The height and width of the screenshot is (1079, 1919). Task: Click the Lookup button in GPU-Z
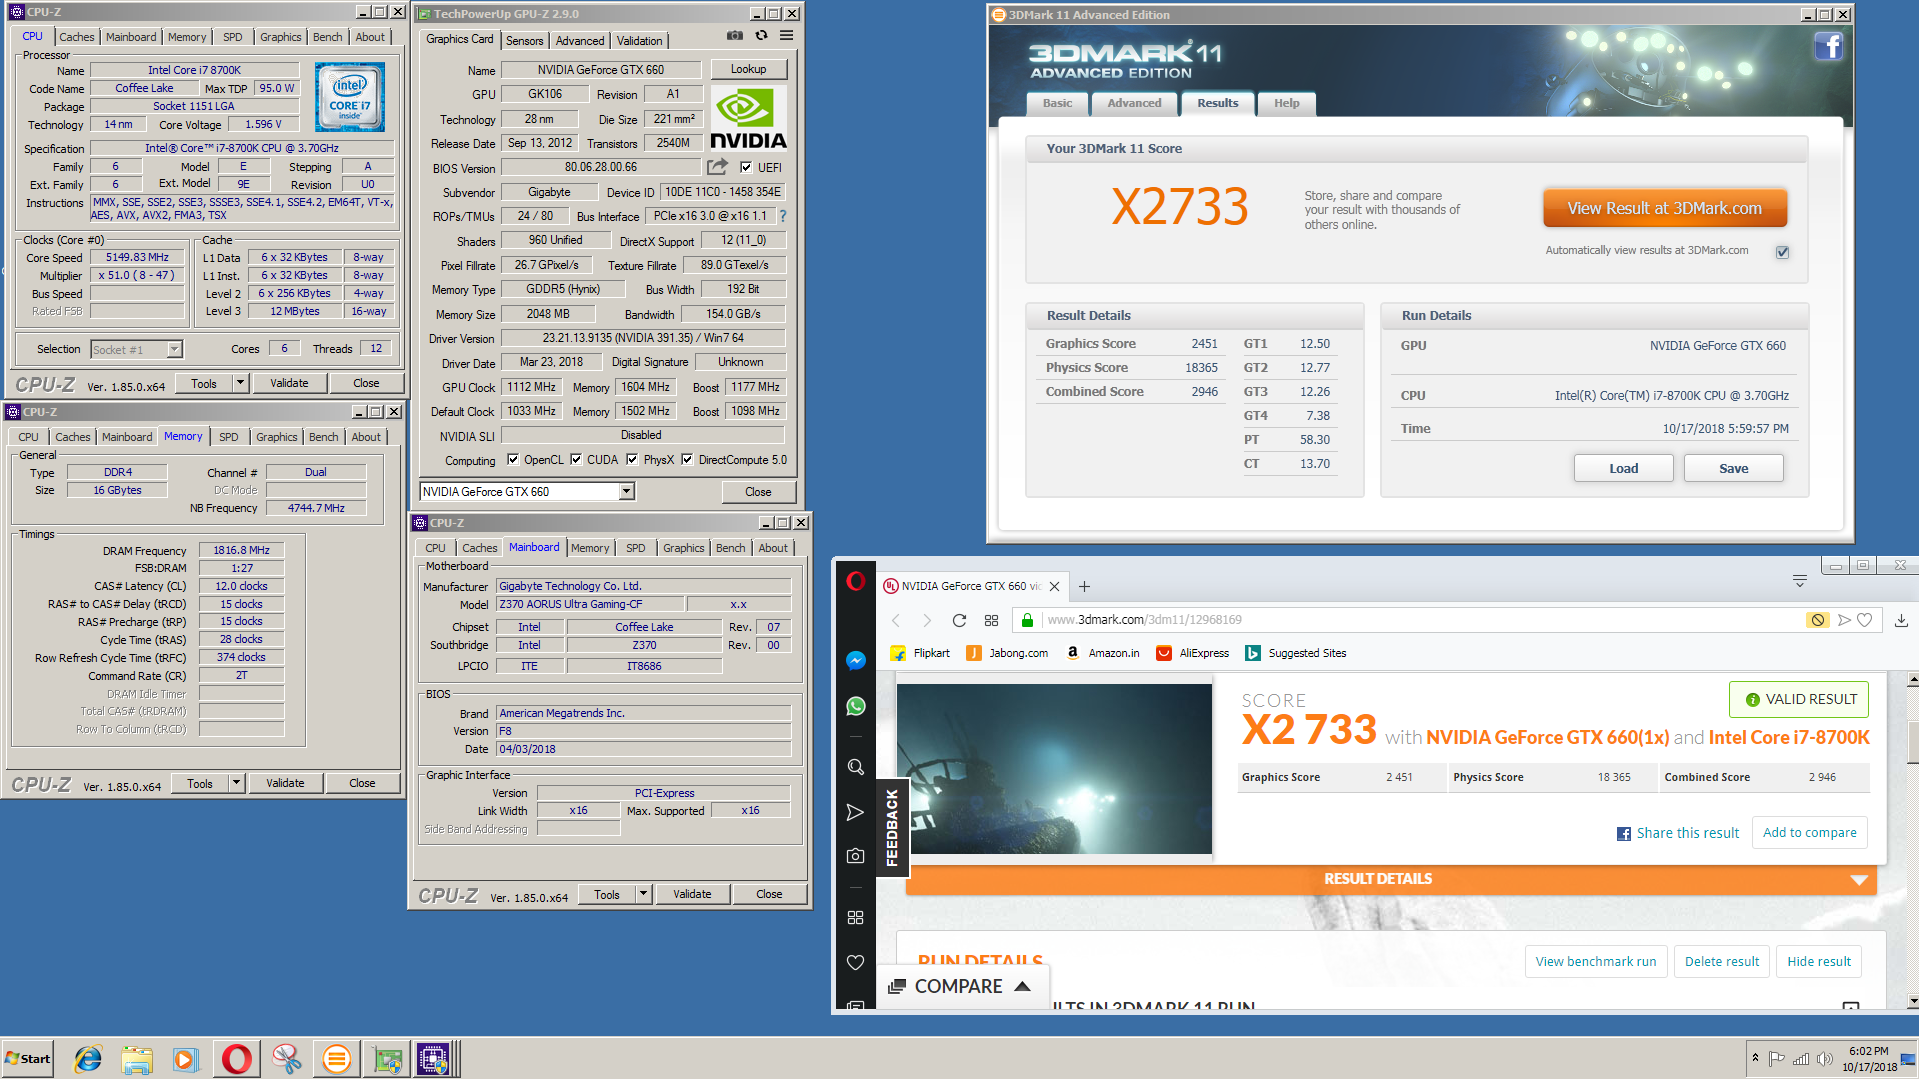(748, 69)
